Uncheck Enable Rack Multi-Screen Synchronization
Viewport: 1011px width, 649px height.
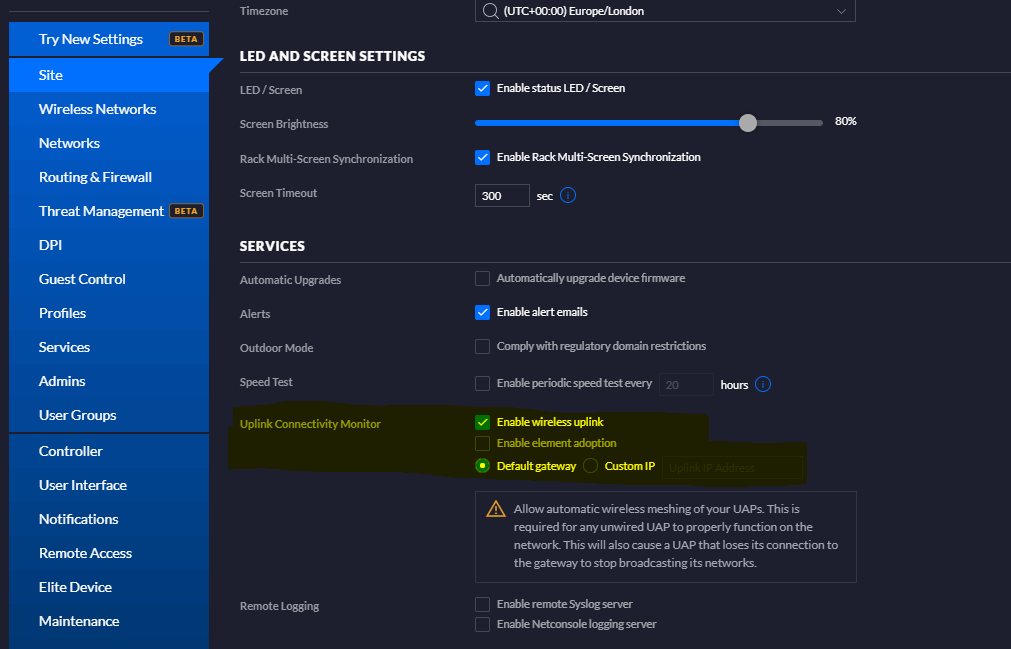[483, 157]
